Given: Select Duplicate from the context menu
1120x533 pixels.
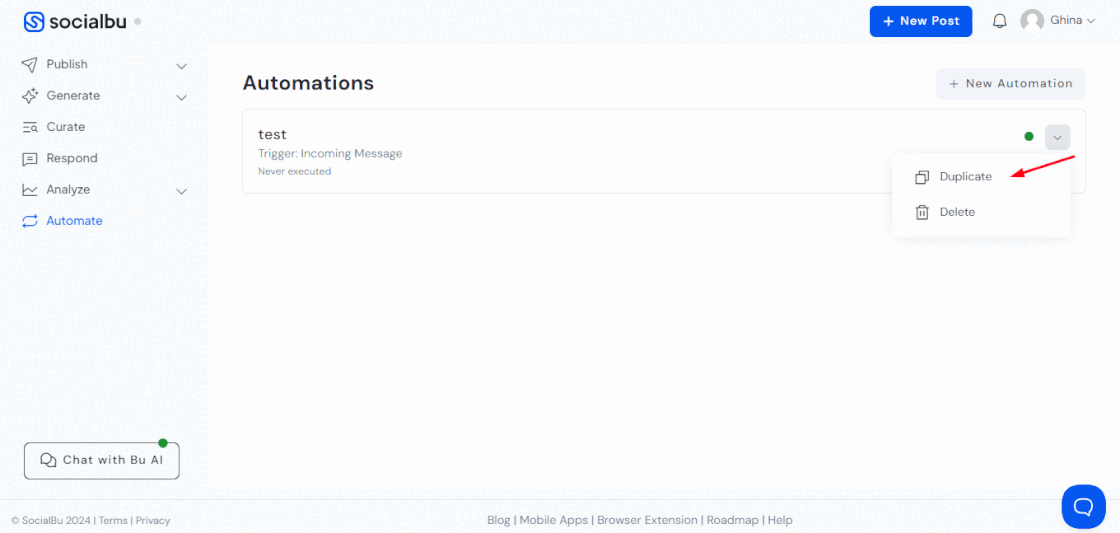Looking at the screenshot, I should coord(965,177).
